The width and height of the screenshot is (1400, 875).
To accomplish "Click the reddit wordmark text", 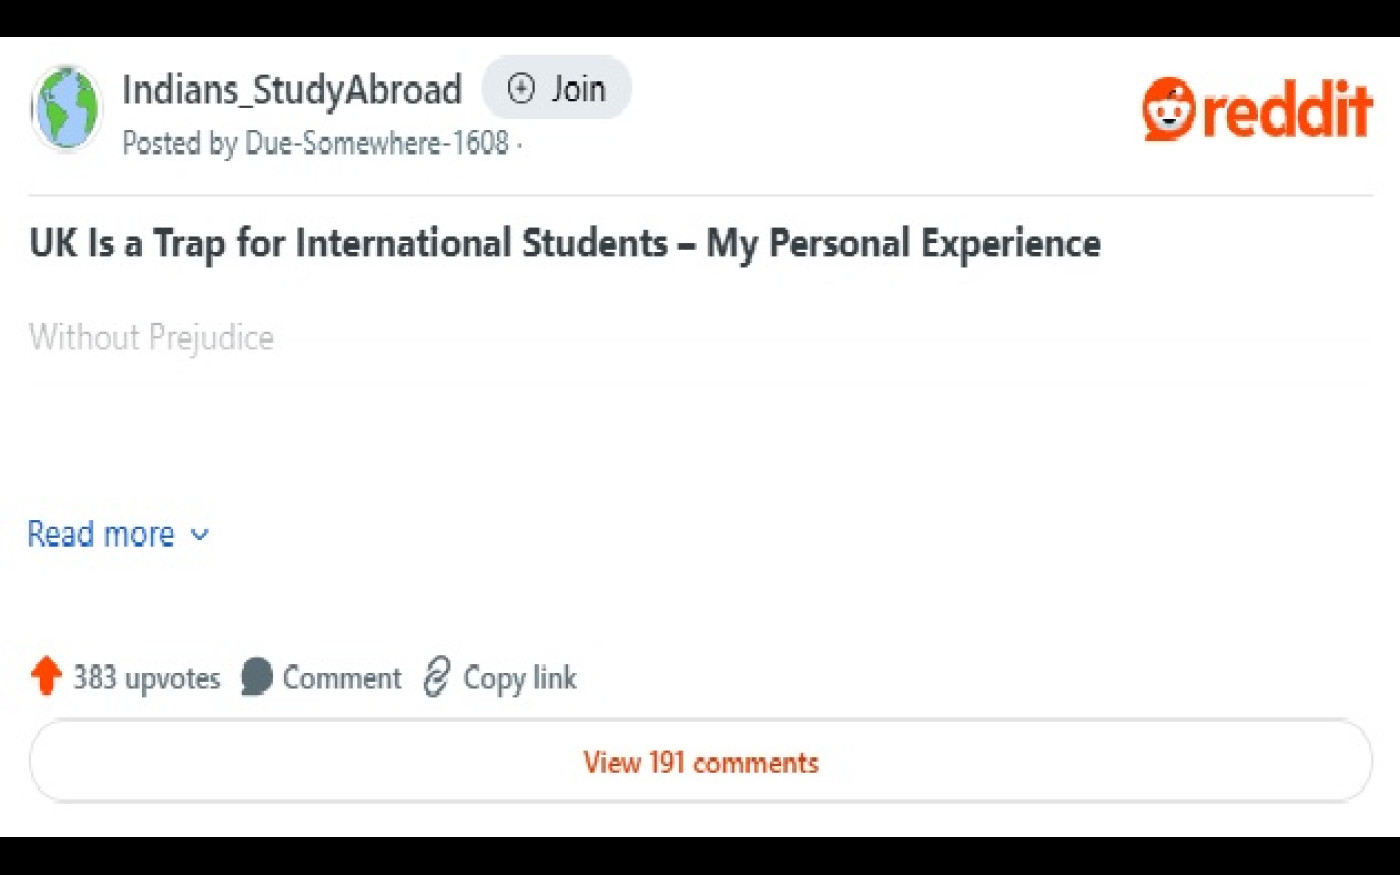I will (1287, 109).
